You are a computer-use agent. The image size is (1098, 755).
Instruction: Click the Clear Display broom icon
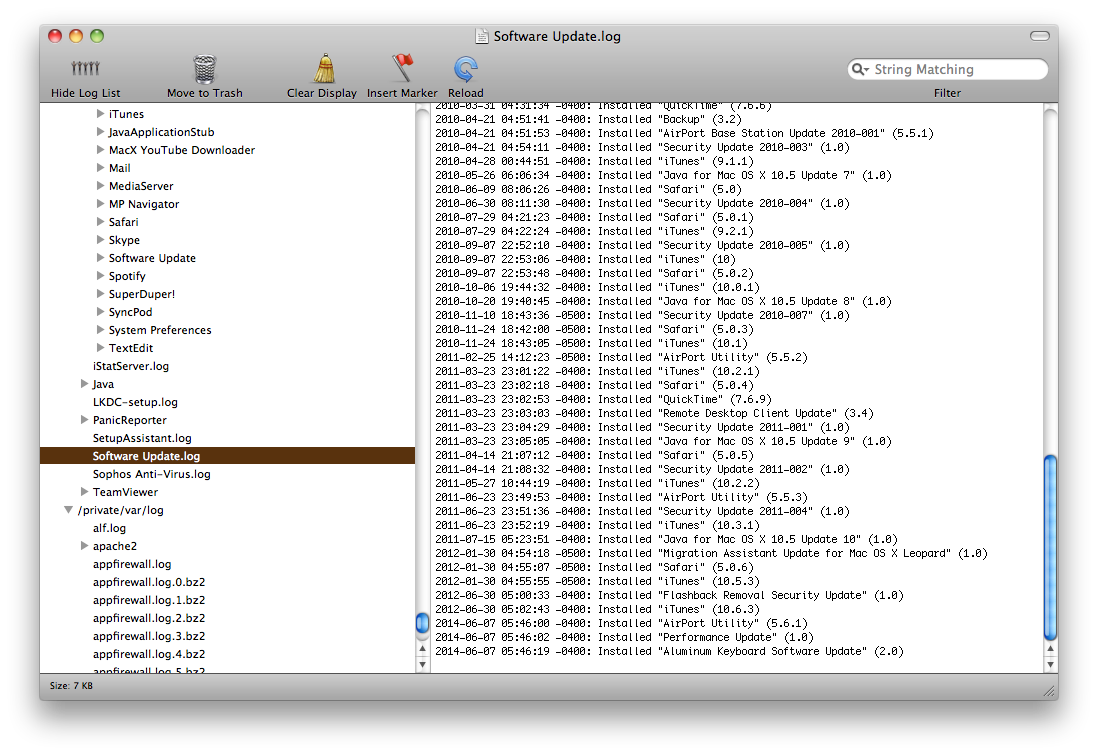[x=324, y=69]
